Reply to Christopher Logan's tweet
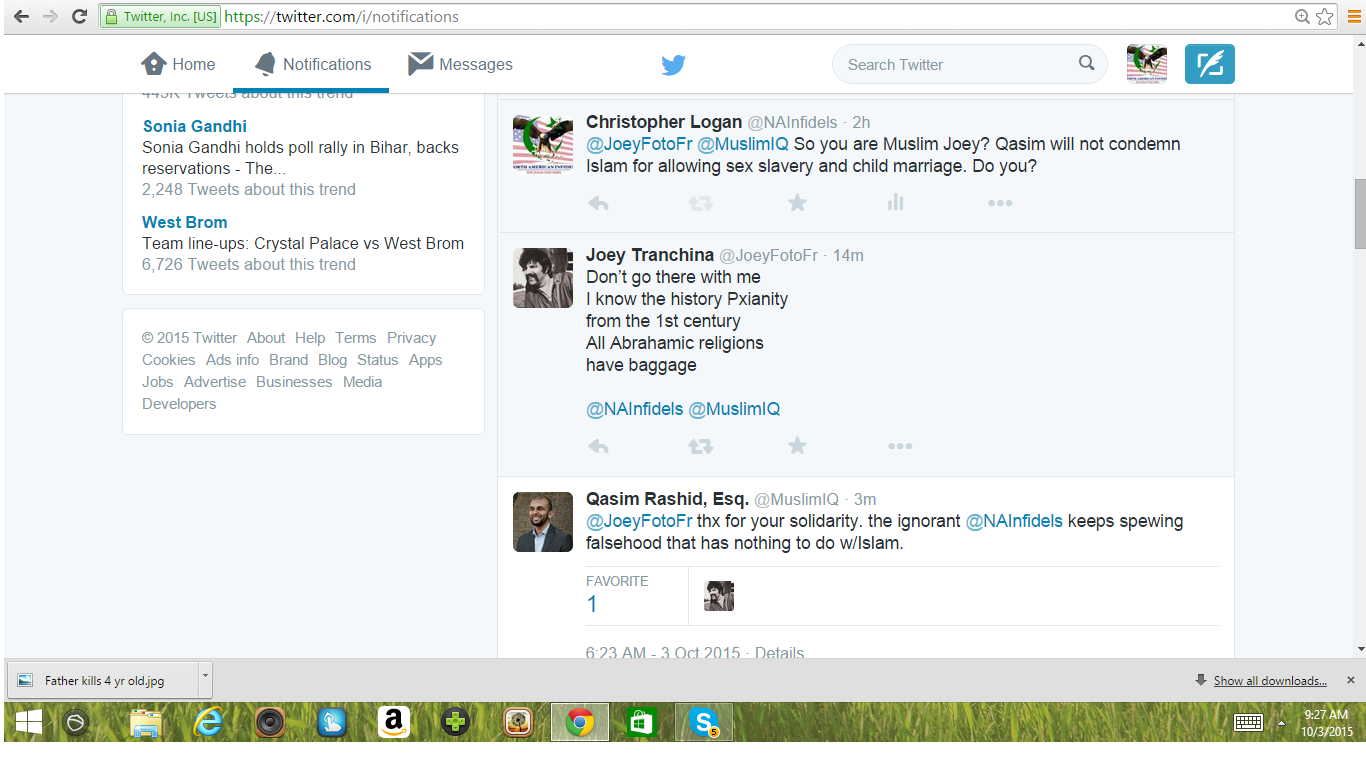The image size is (1366, 768). tap(598, 203)
